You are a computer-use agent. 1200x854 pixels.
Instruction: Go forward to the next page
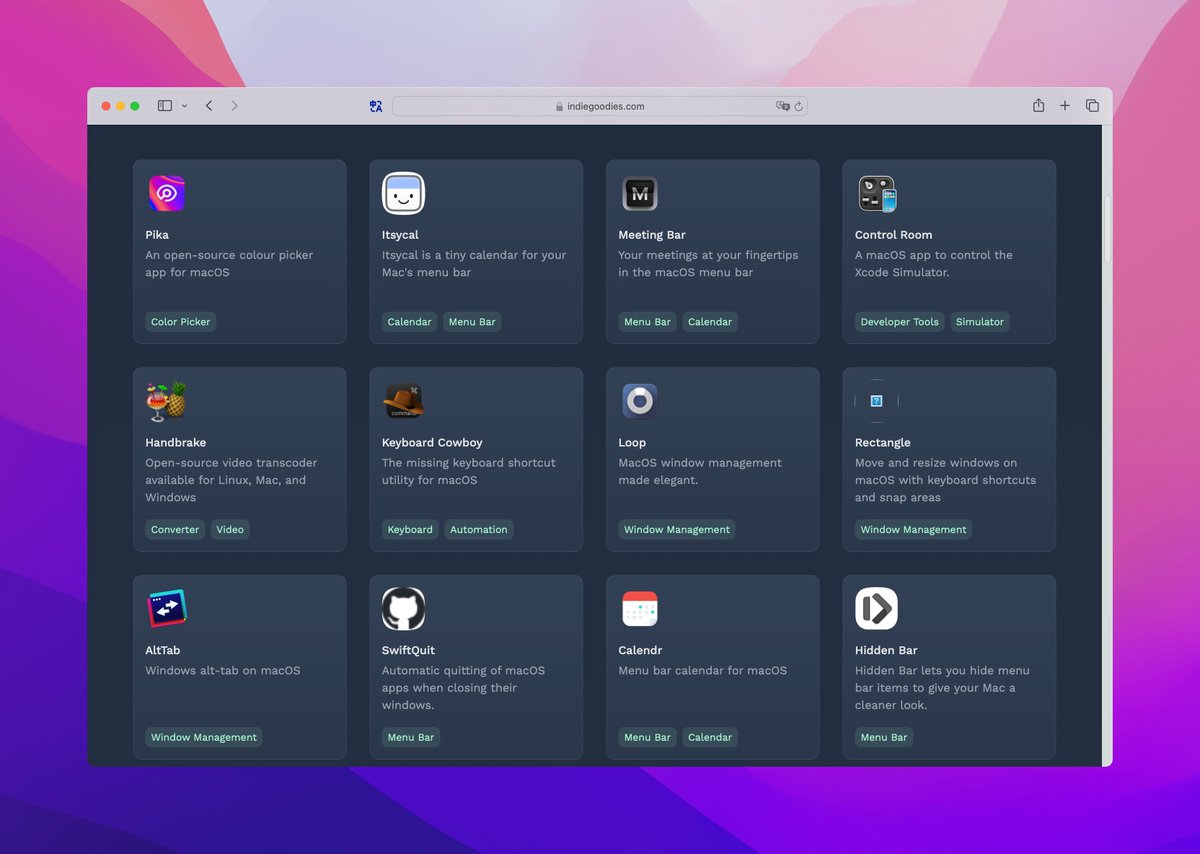click(235, 106)
